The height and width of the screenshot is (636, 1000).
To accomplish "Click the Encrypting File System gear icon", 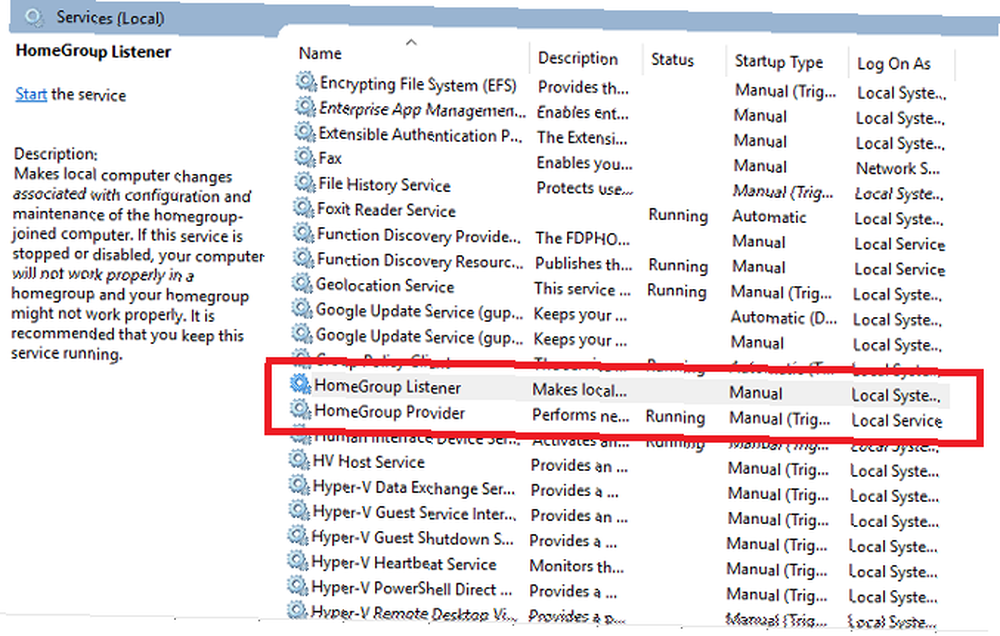I will point(306,82).
